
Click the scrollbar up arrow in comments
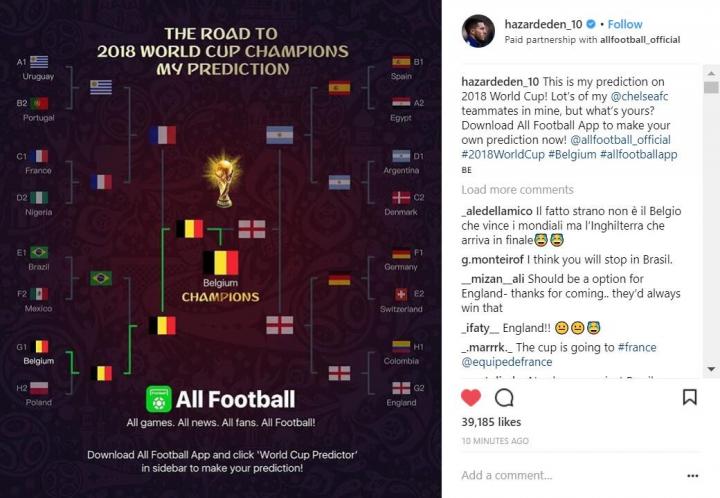(711, 73)
